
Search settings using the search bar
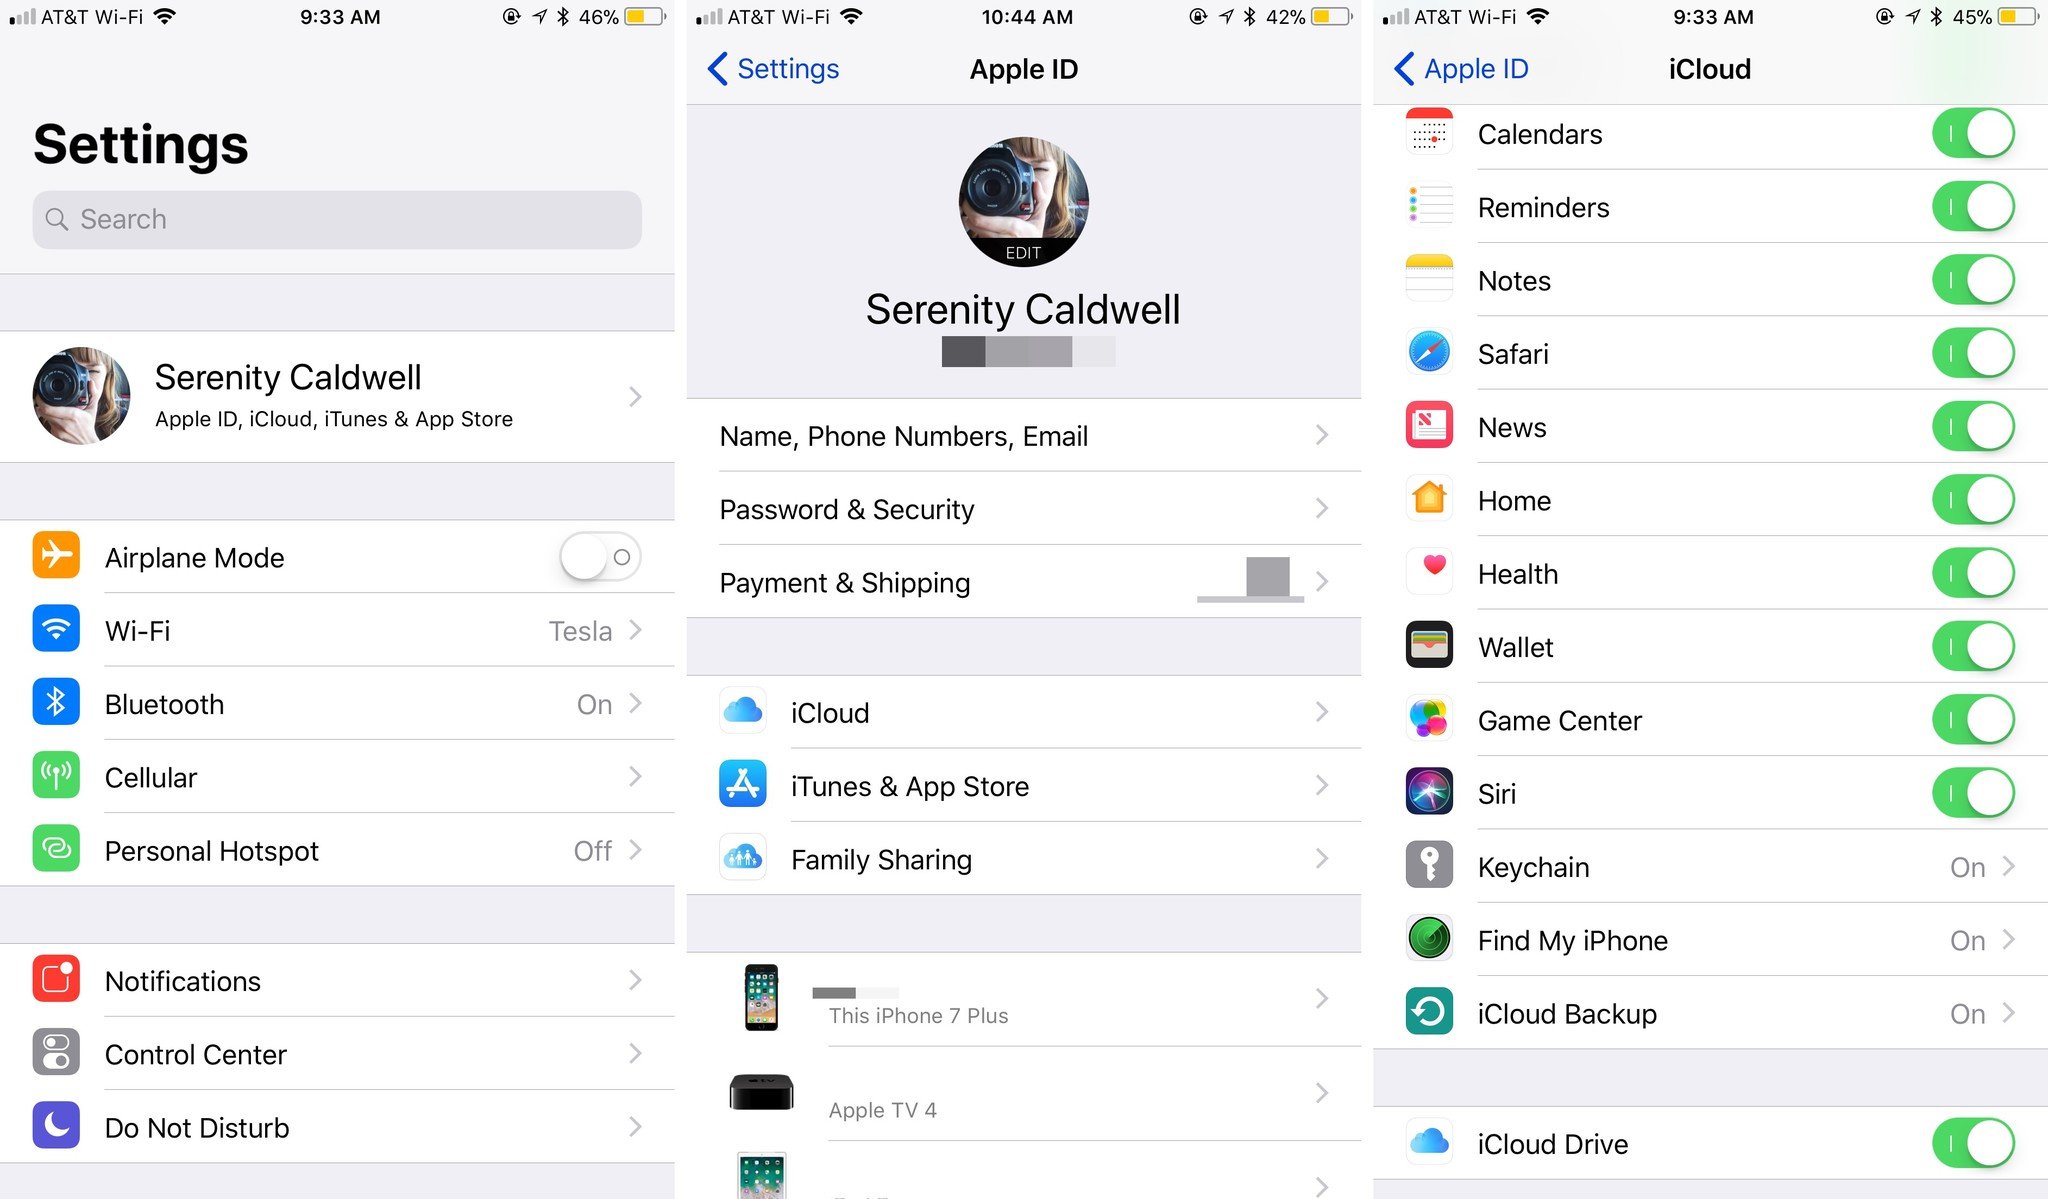pyautogui.click(x=334, y=218)
